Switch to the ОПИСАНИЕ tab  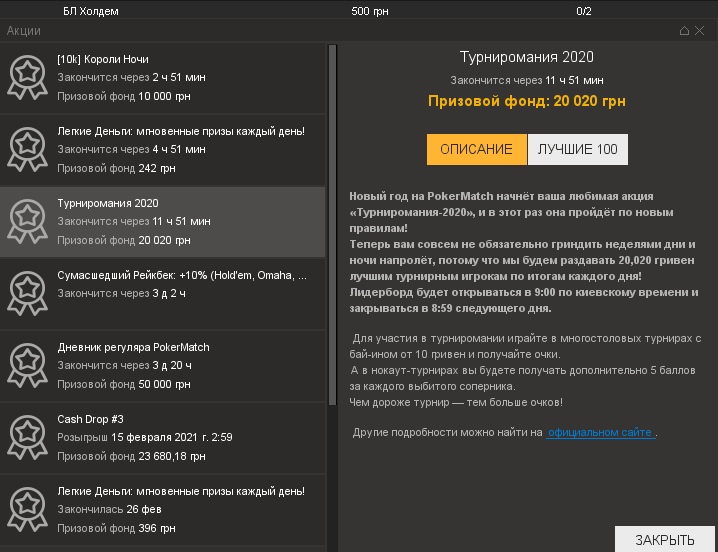point(477,149)
